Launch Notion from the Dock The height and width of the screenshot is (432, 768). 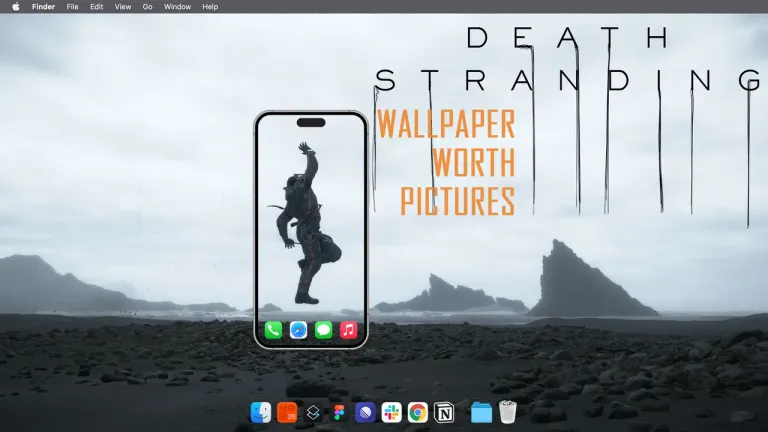click(444, 412)
